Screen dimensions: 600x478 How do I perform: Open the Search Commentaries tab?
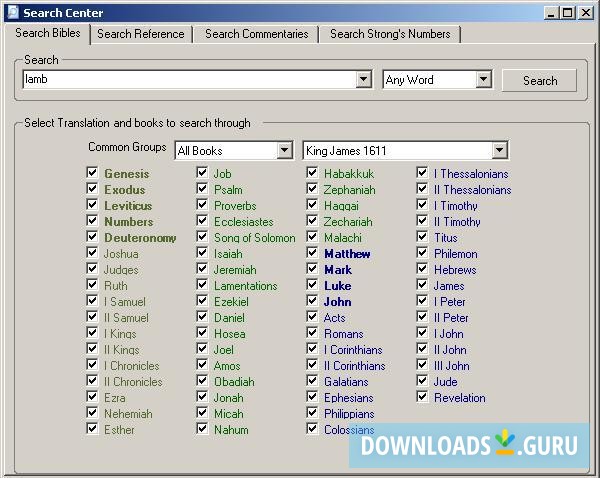[x=256, y=34]
